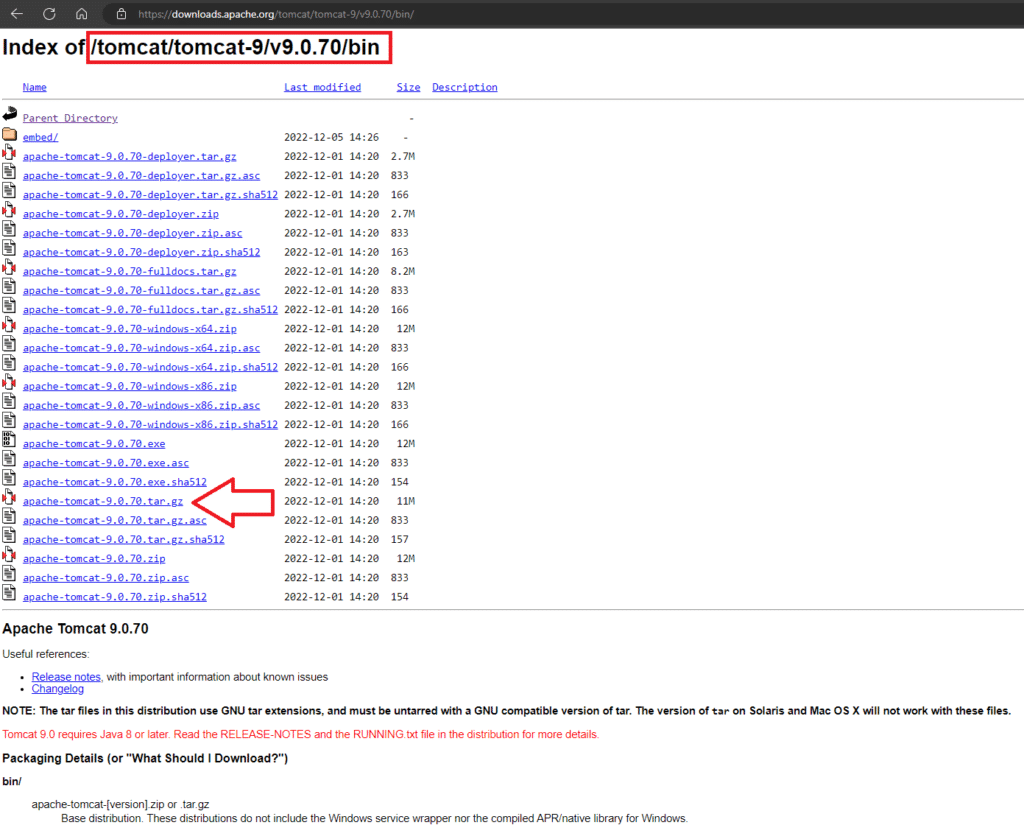
Task: Download apache-tomcat-9.0.70.zip
Action: click(x=94, y=559)
